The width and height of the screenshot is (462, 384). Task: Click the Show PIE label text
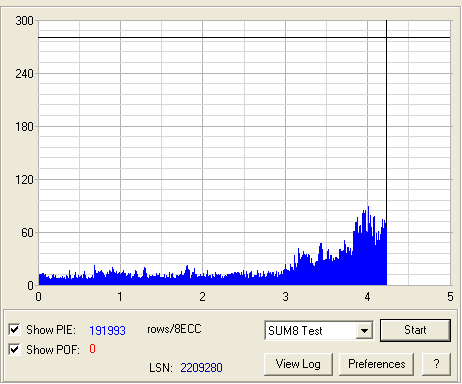point(51,330)
